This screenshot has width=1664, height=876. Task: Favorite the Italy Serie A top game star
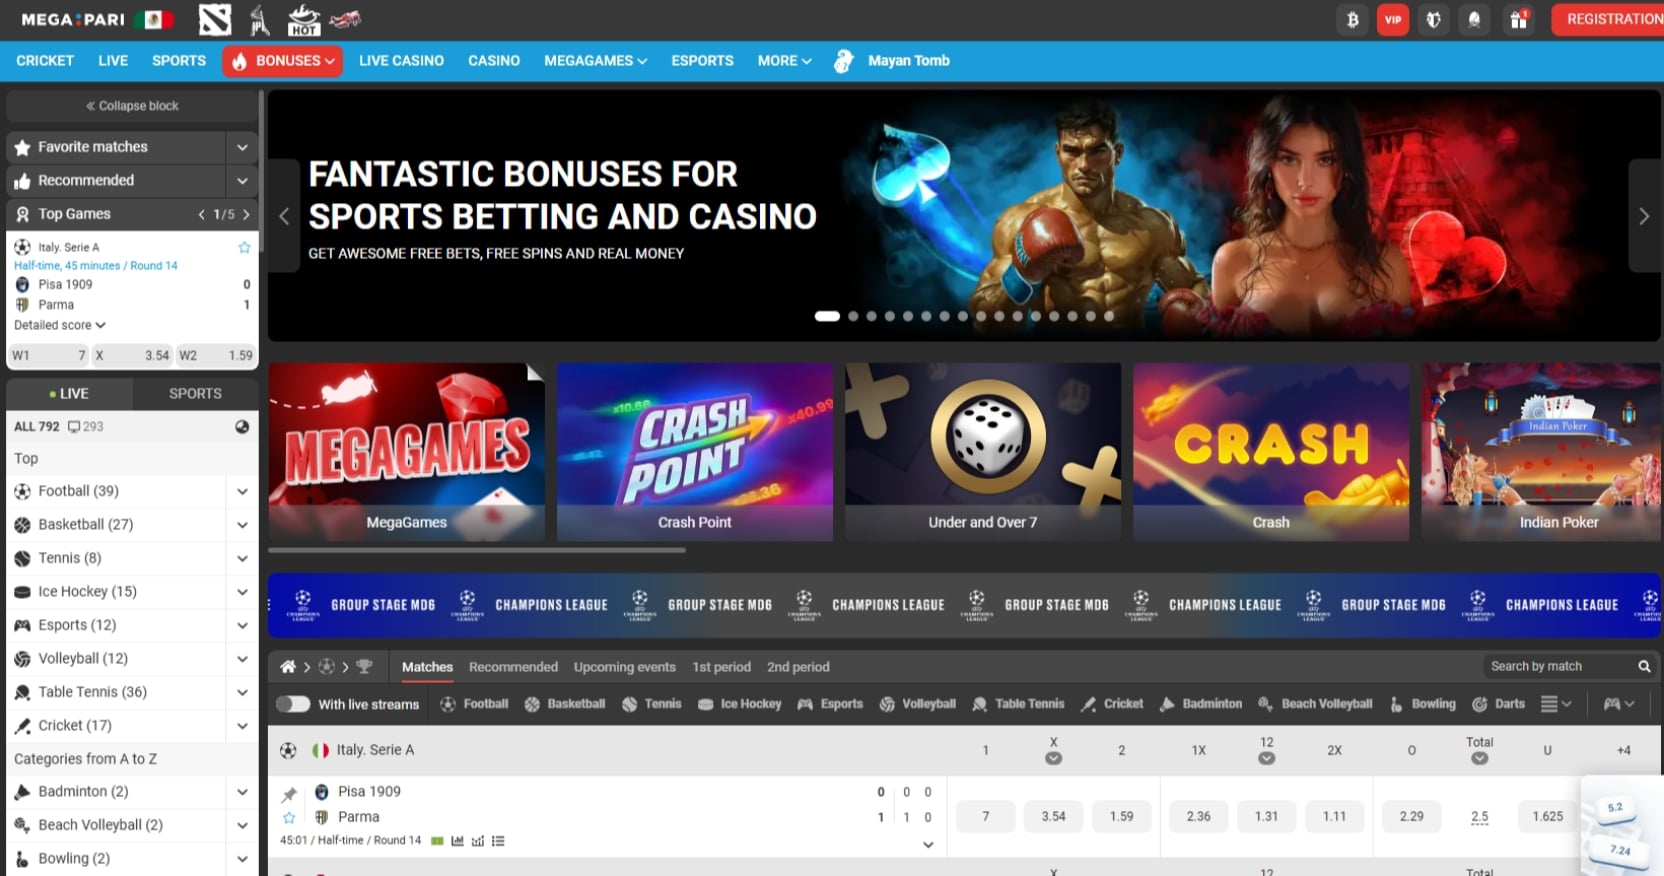[244, 247]
